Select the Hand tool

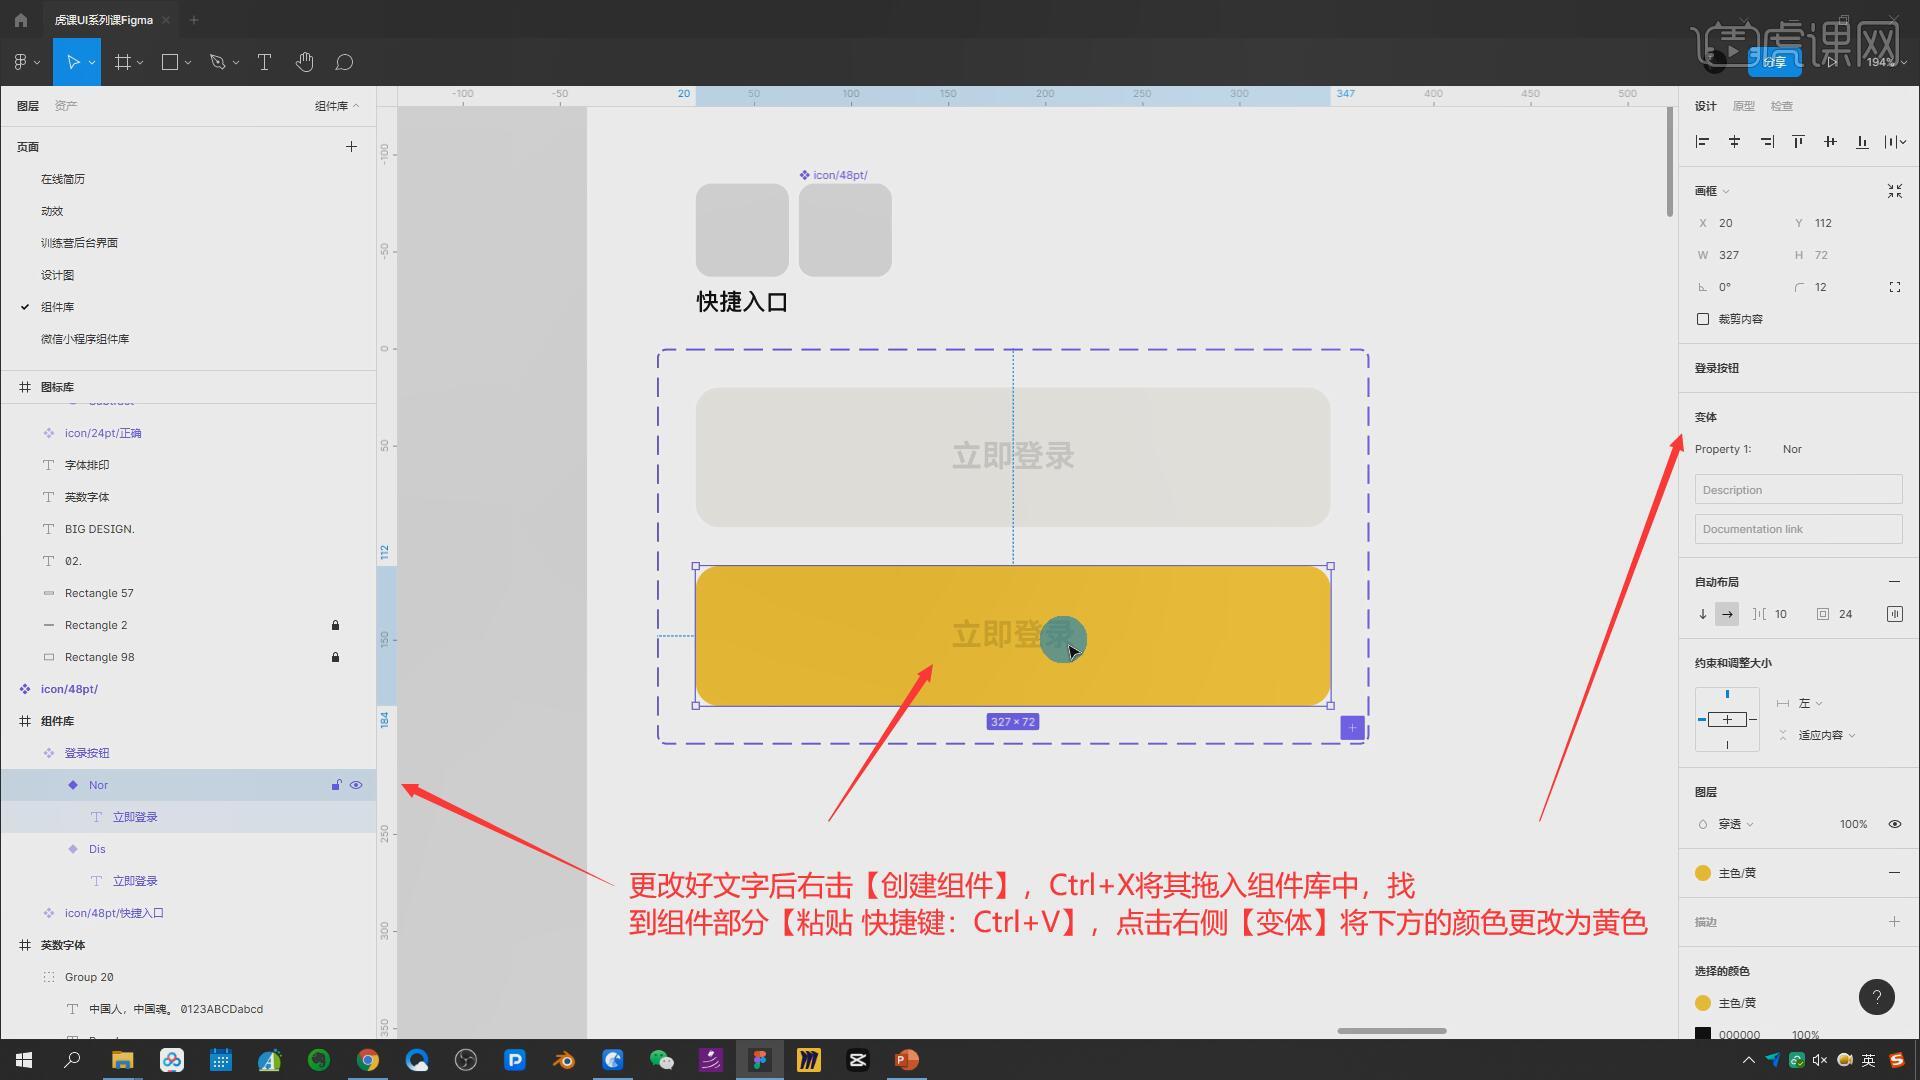click(x=304, y=62)
